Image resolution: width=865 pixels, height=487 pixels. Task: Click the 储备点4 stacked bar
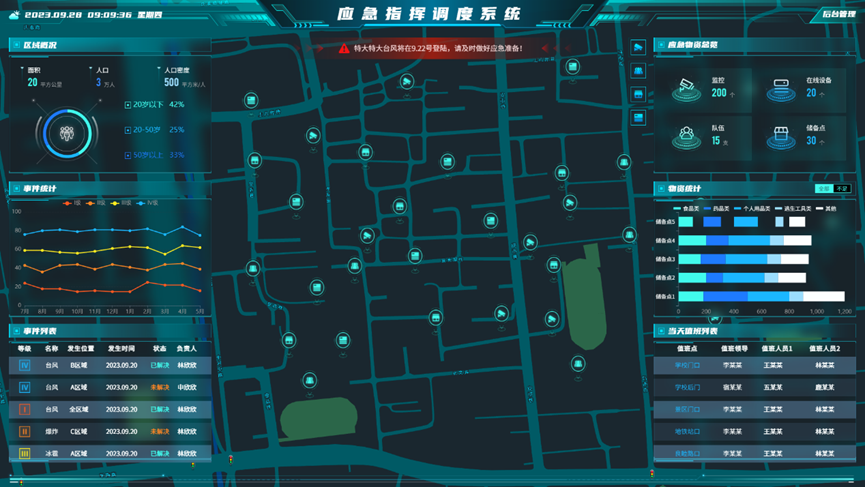[745, 240]
